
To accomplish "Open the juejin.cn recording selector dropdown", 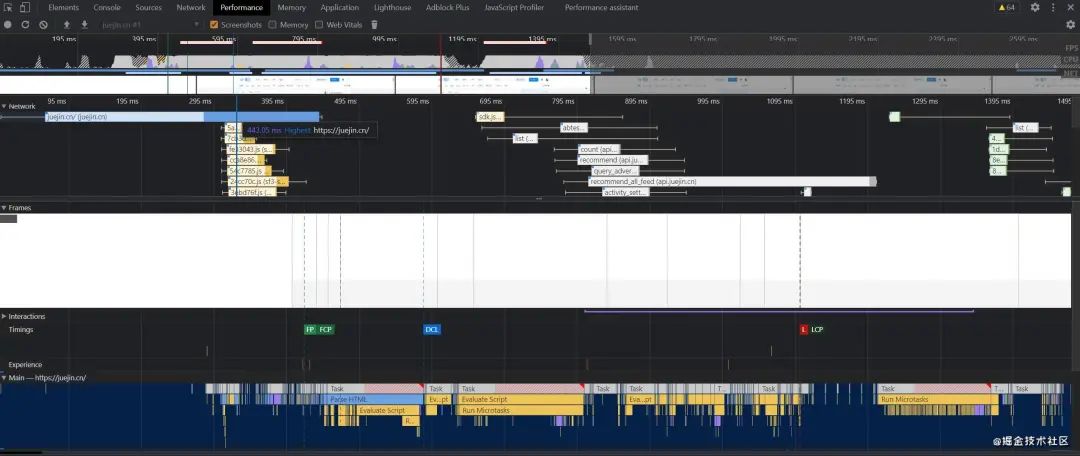I will click(149, 25).
